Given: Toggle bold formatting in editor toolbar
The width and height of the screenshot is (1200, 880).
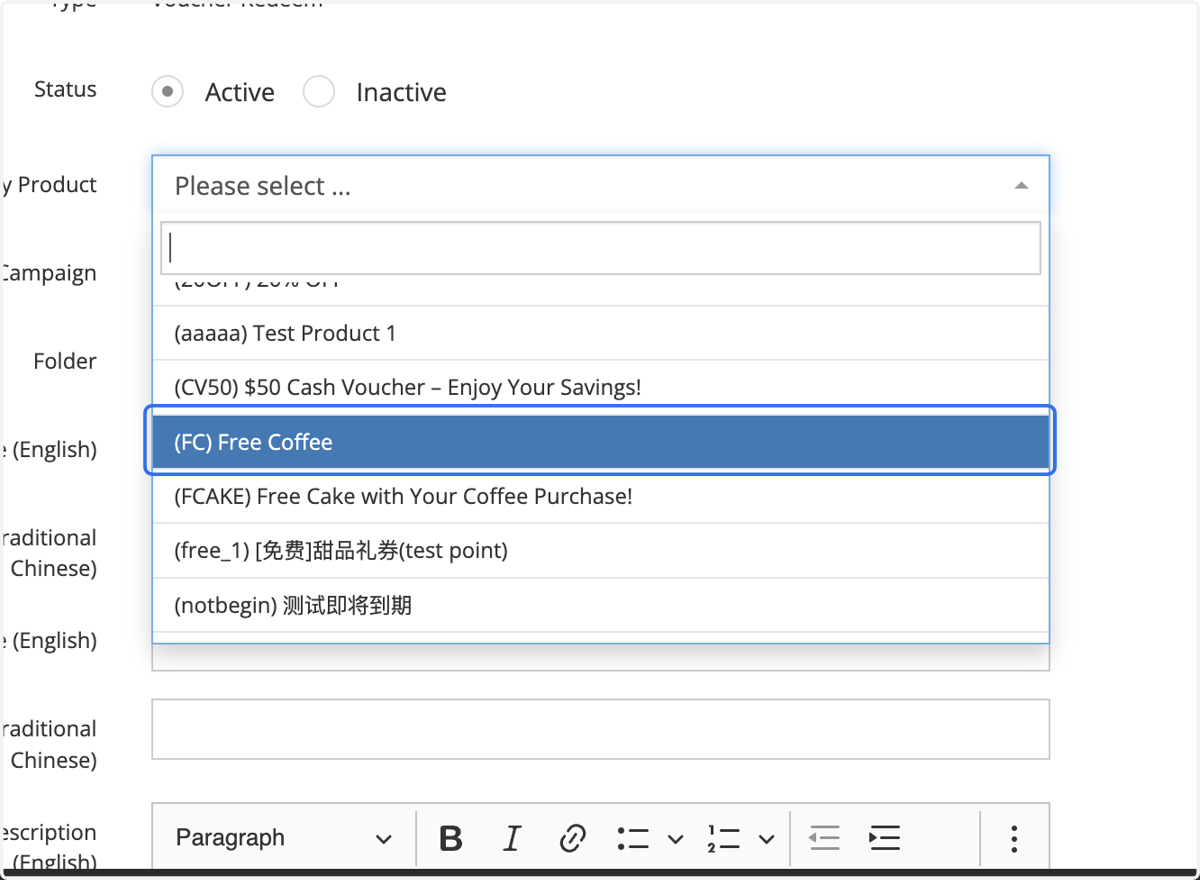Looking at the screenshot, I should click(451, 838).
